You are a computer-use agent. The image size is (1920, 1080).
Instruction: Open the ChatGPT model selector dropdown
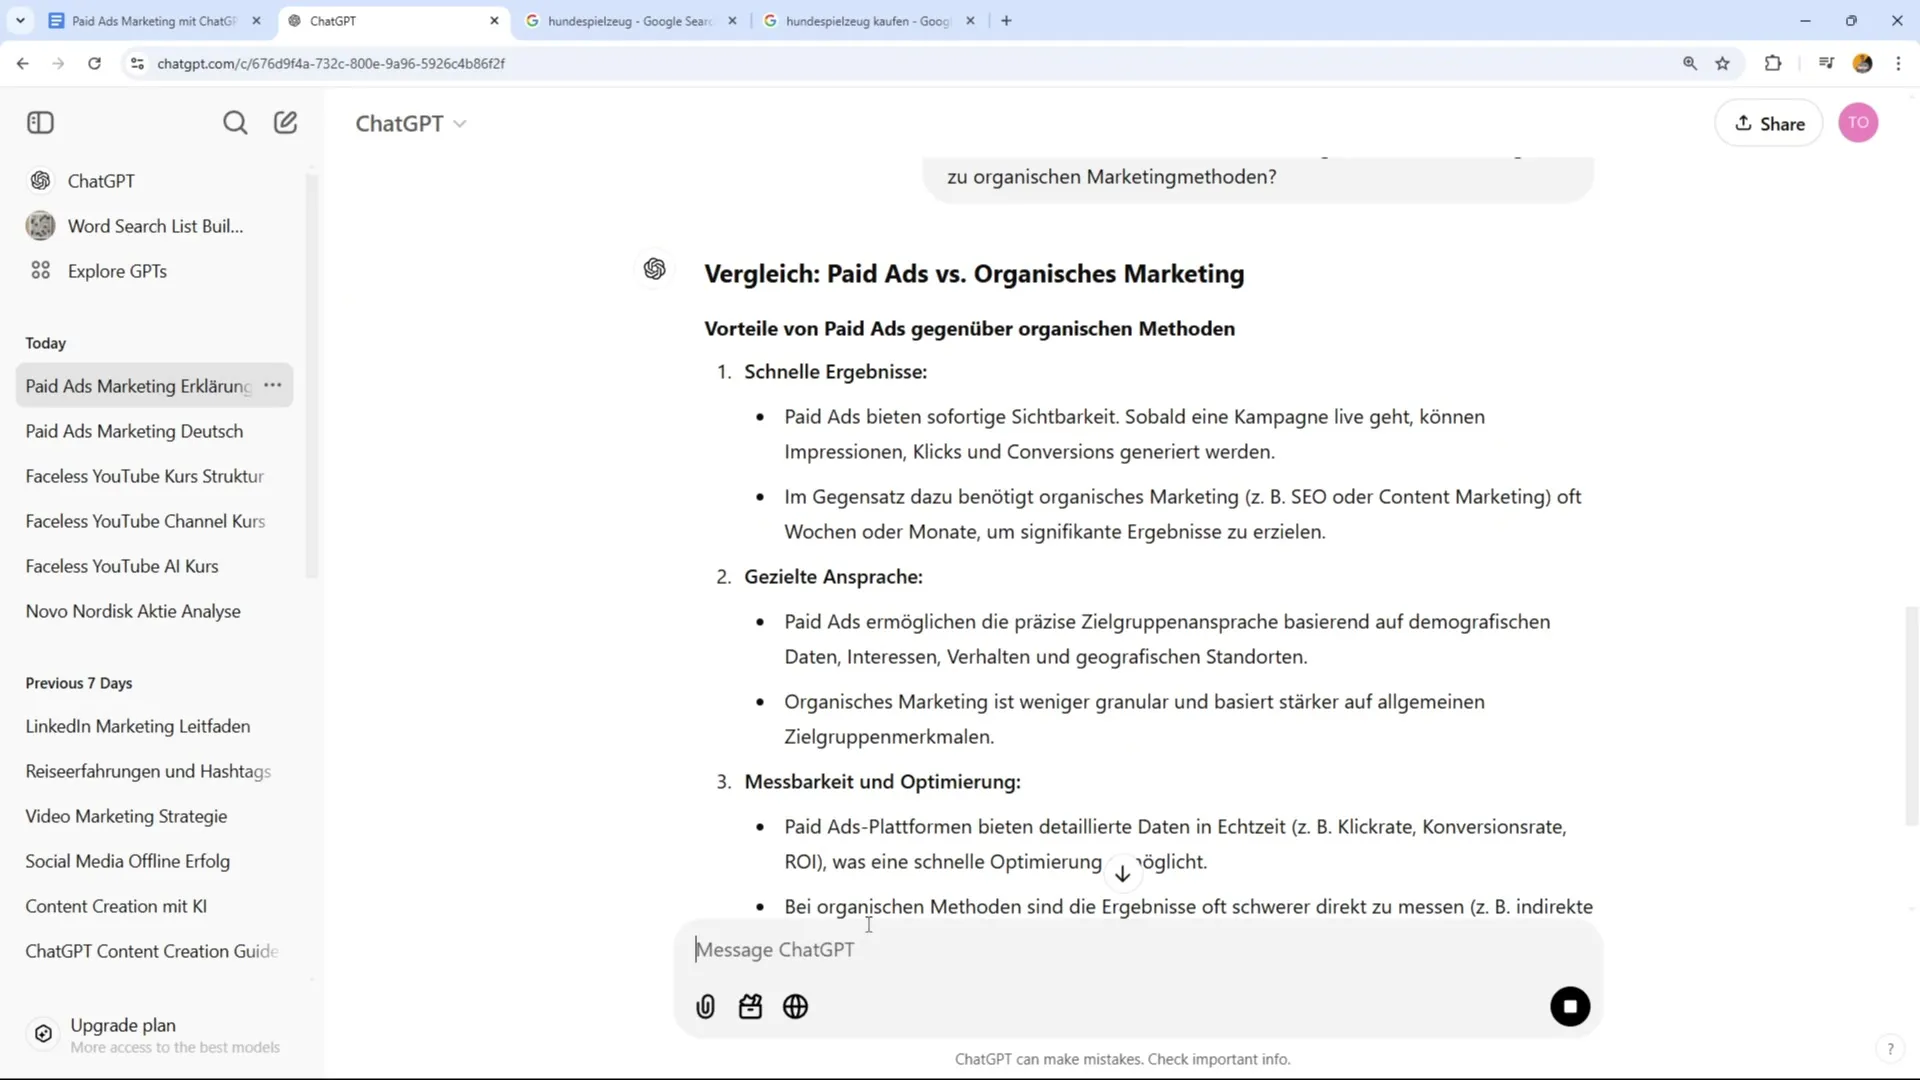coord(411,123)
